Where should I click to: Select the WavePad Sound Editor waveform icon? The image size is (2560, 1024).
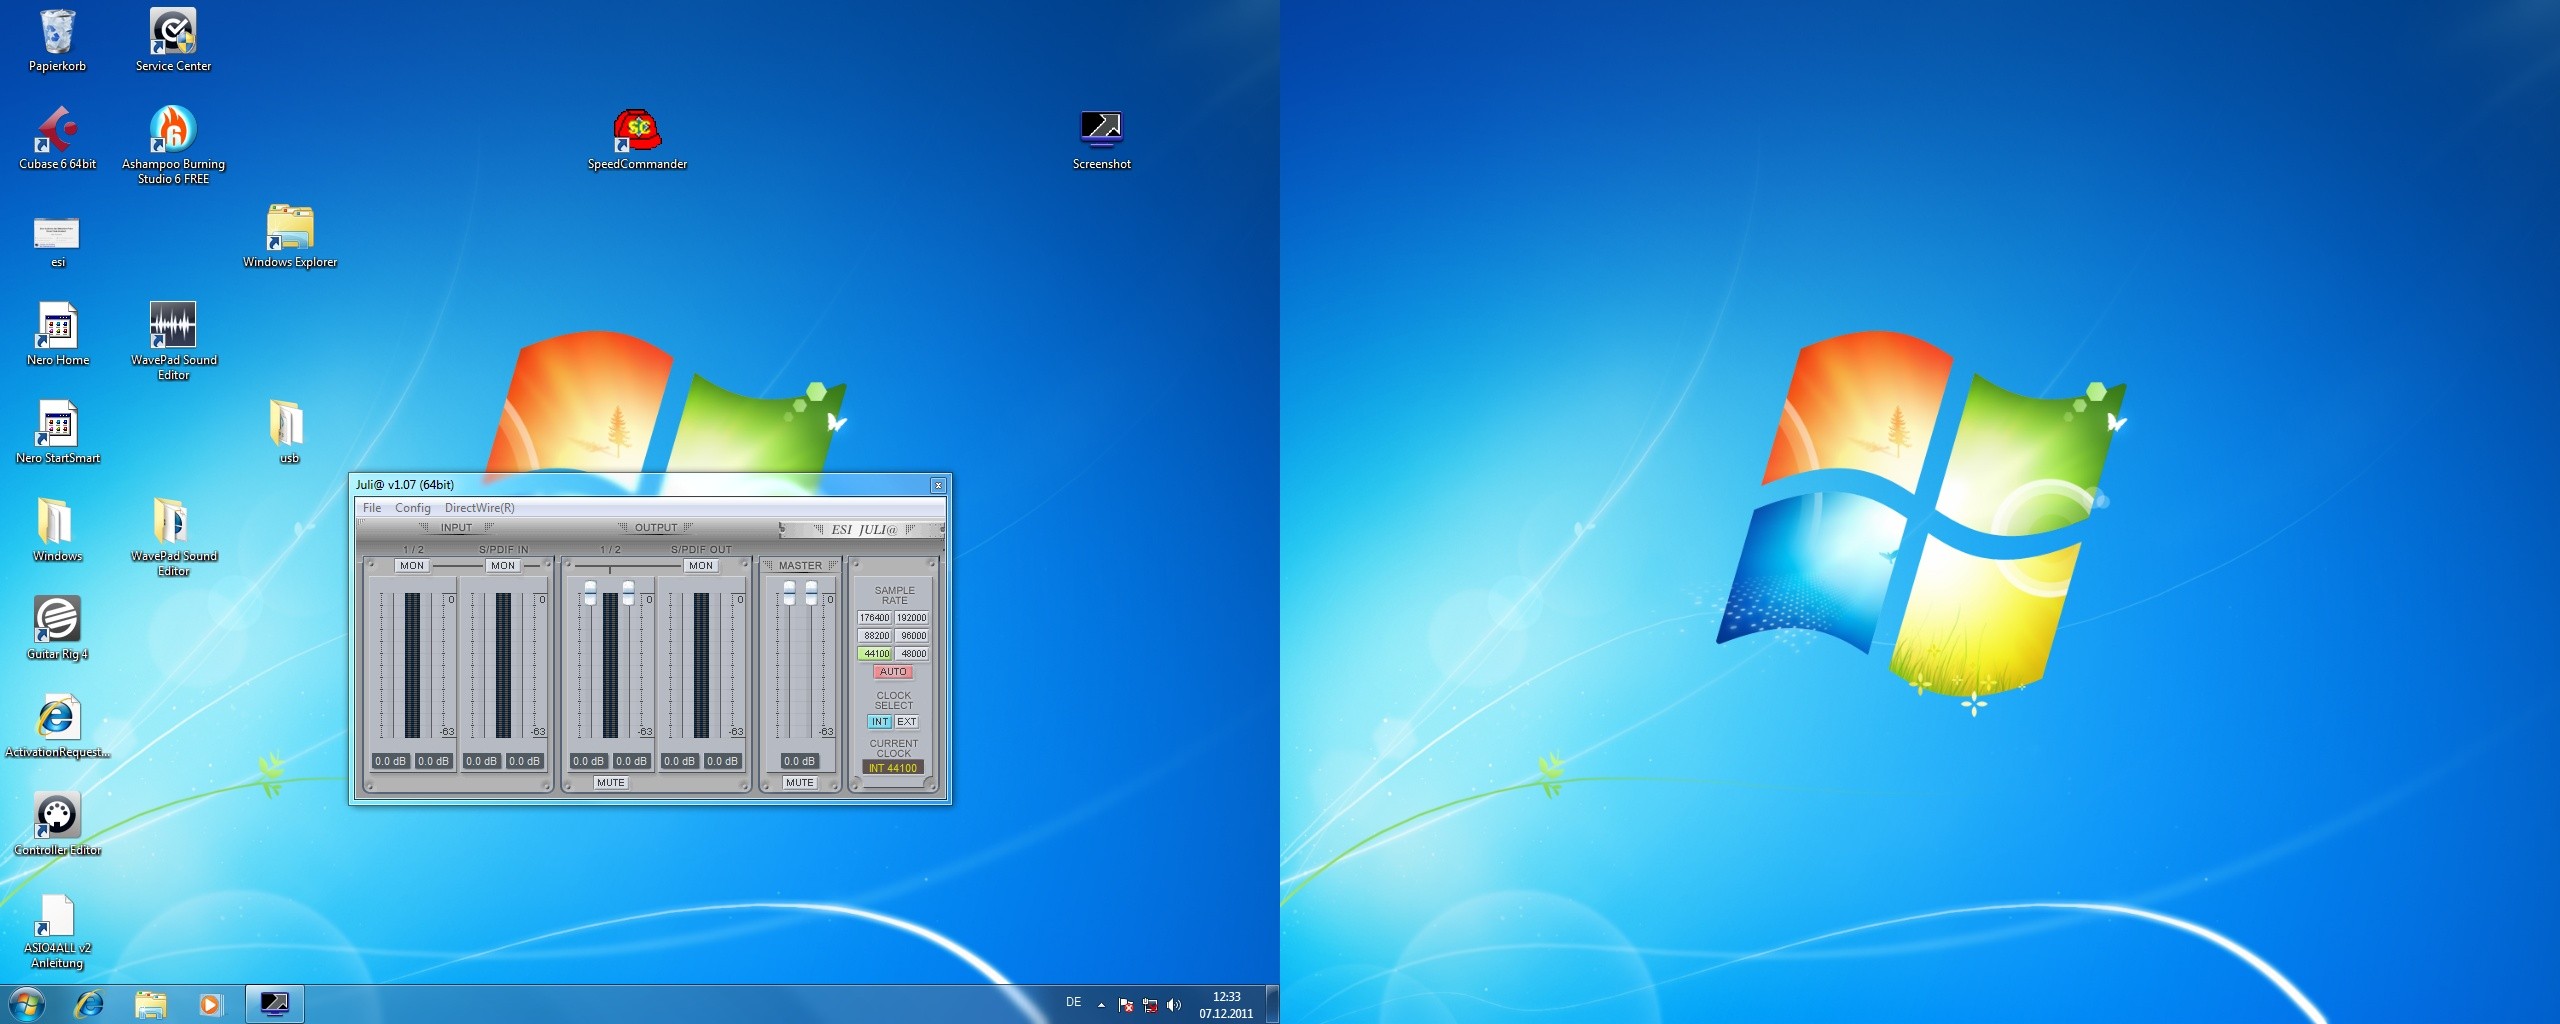(x=173, y=341)
